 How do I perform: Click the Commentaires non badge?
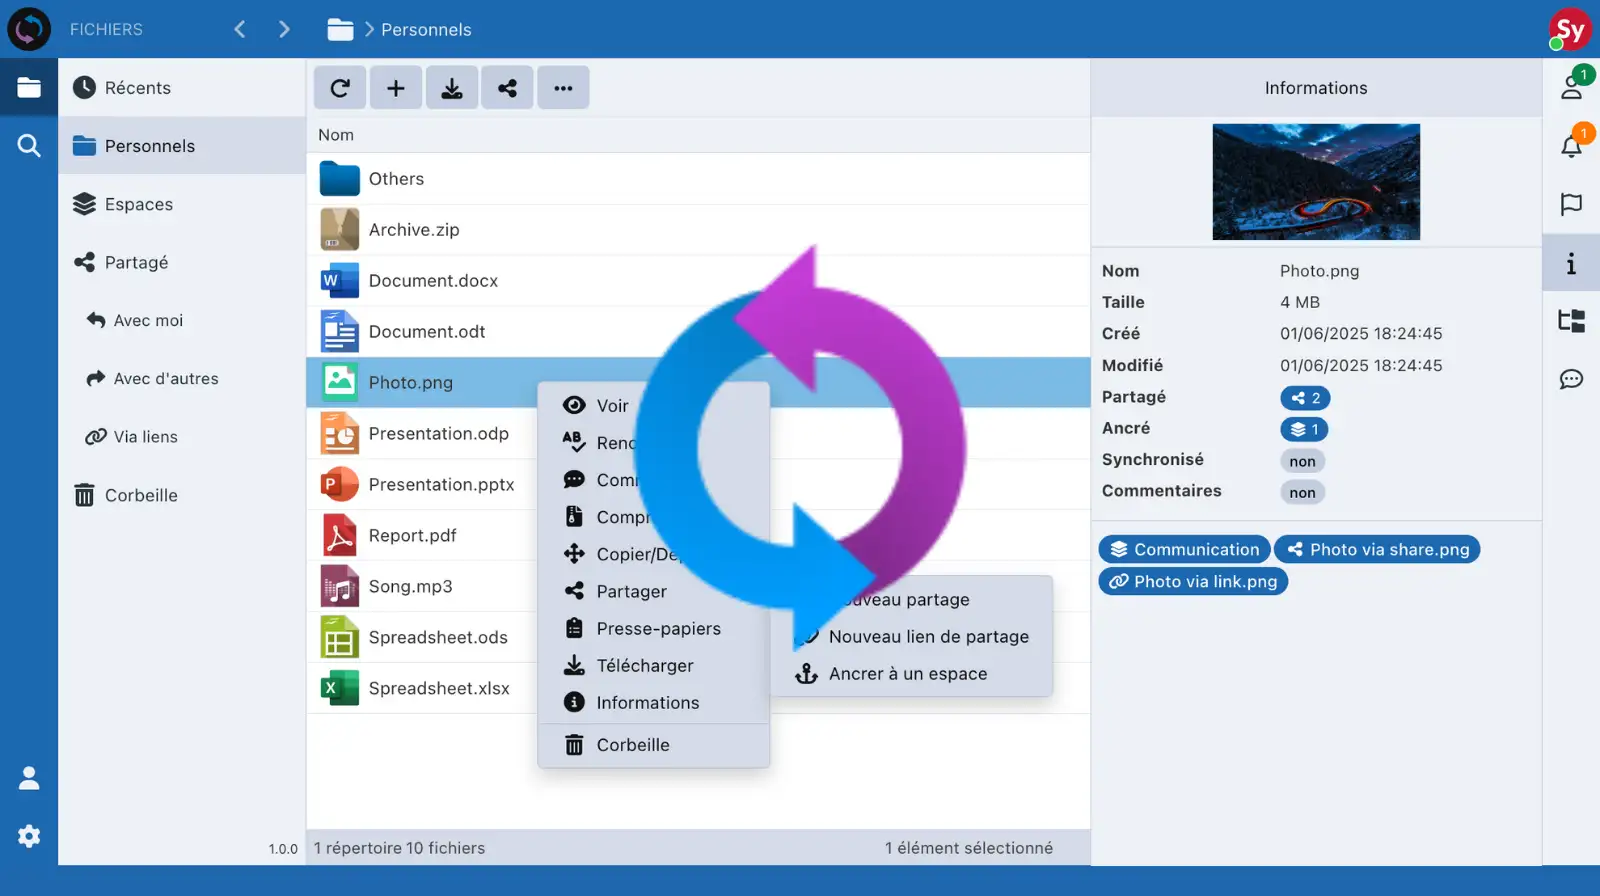point(1302,492)
